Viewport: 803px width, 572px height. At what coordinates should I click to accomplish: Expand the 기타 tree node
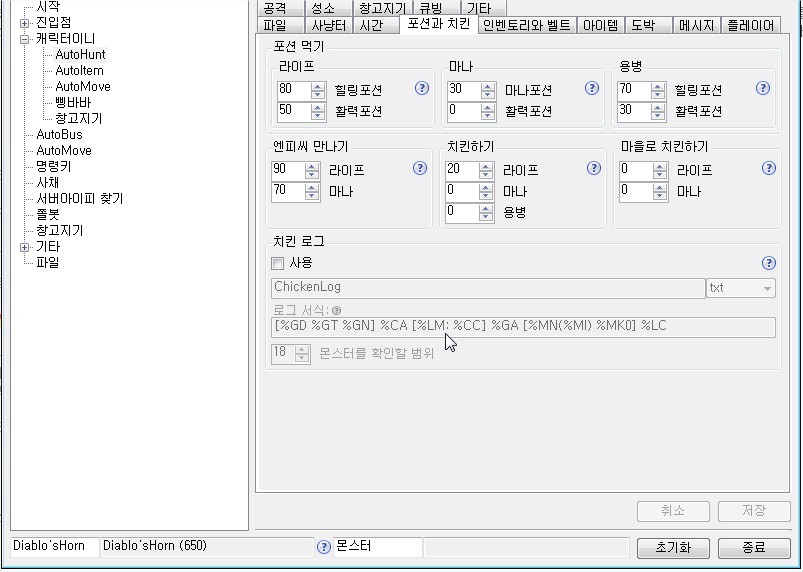click(x=24, y=247)
